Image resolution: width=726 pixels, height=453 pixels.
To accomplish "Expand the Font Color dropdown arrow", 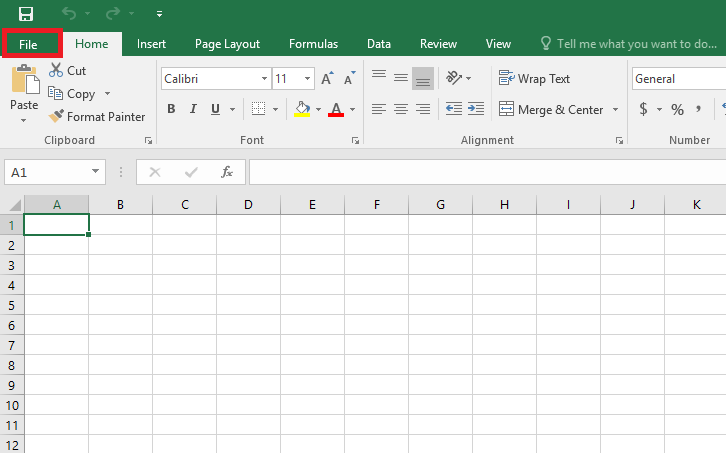I will click(353, 109).
